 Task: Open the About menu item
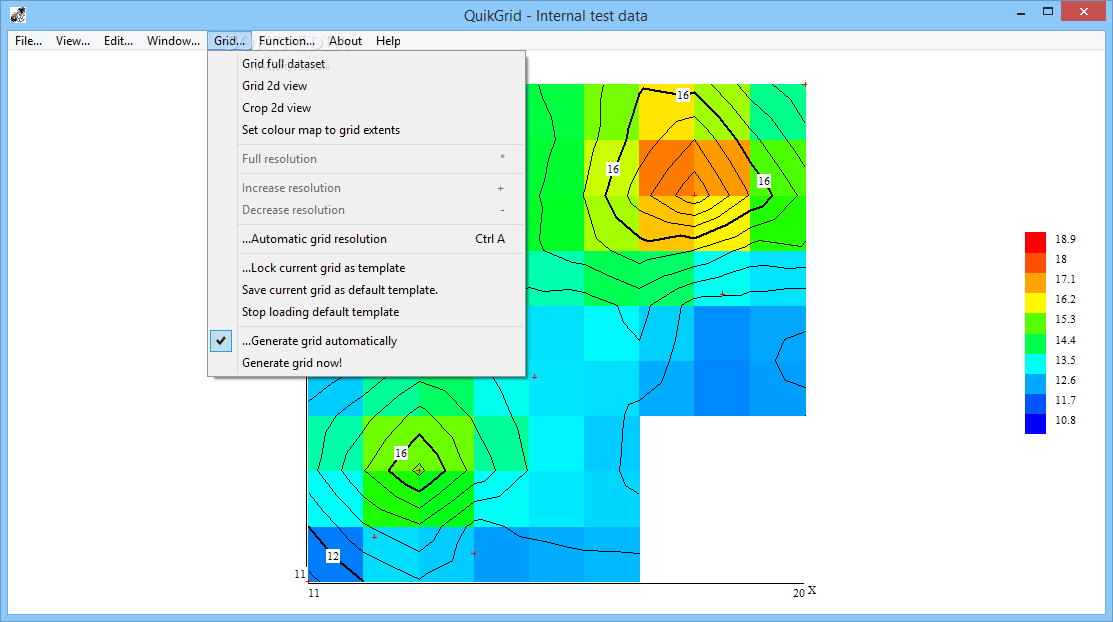(x=345, y=41)
